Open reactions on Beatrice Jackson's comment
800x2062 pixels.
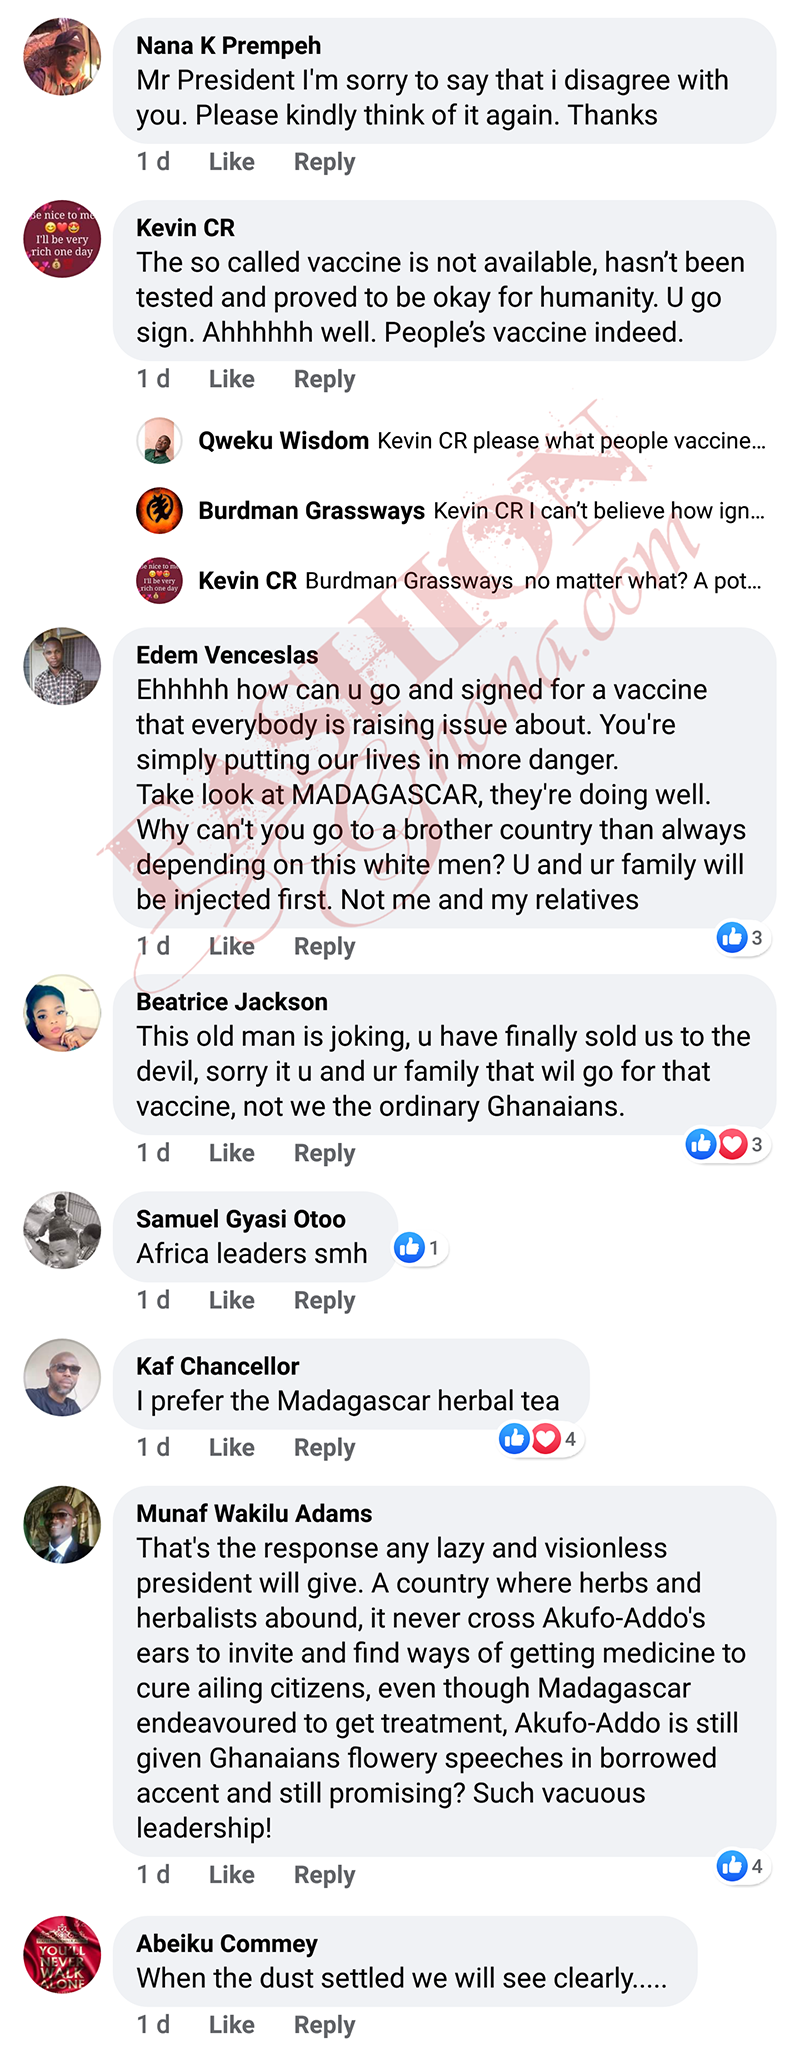726,1144
